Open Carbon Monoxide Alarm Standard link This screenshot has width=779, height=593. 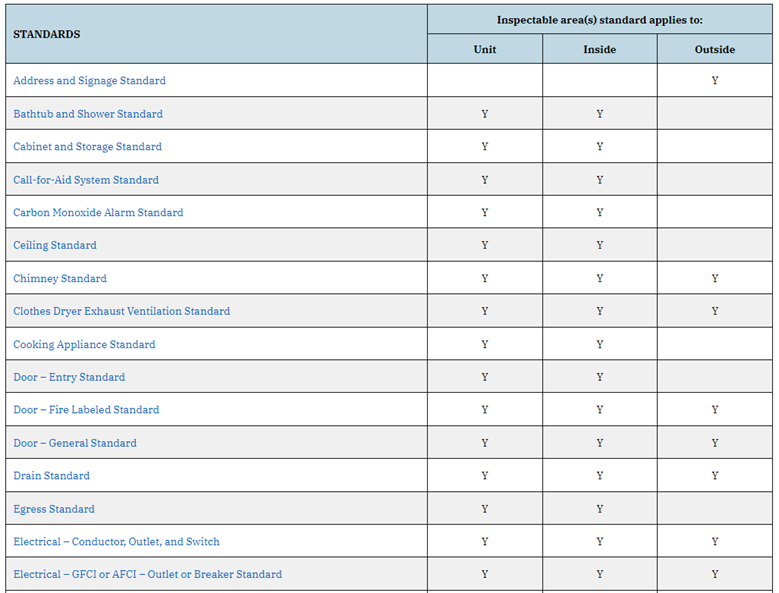click(x=98, y=213)
